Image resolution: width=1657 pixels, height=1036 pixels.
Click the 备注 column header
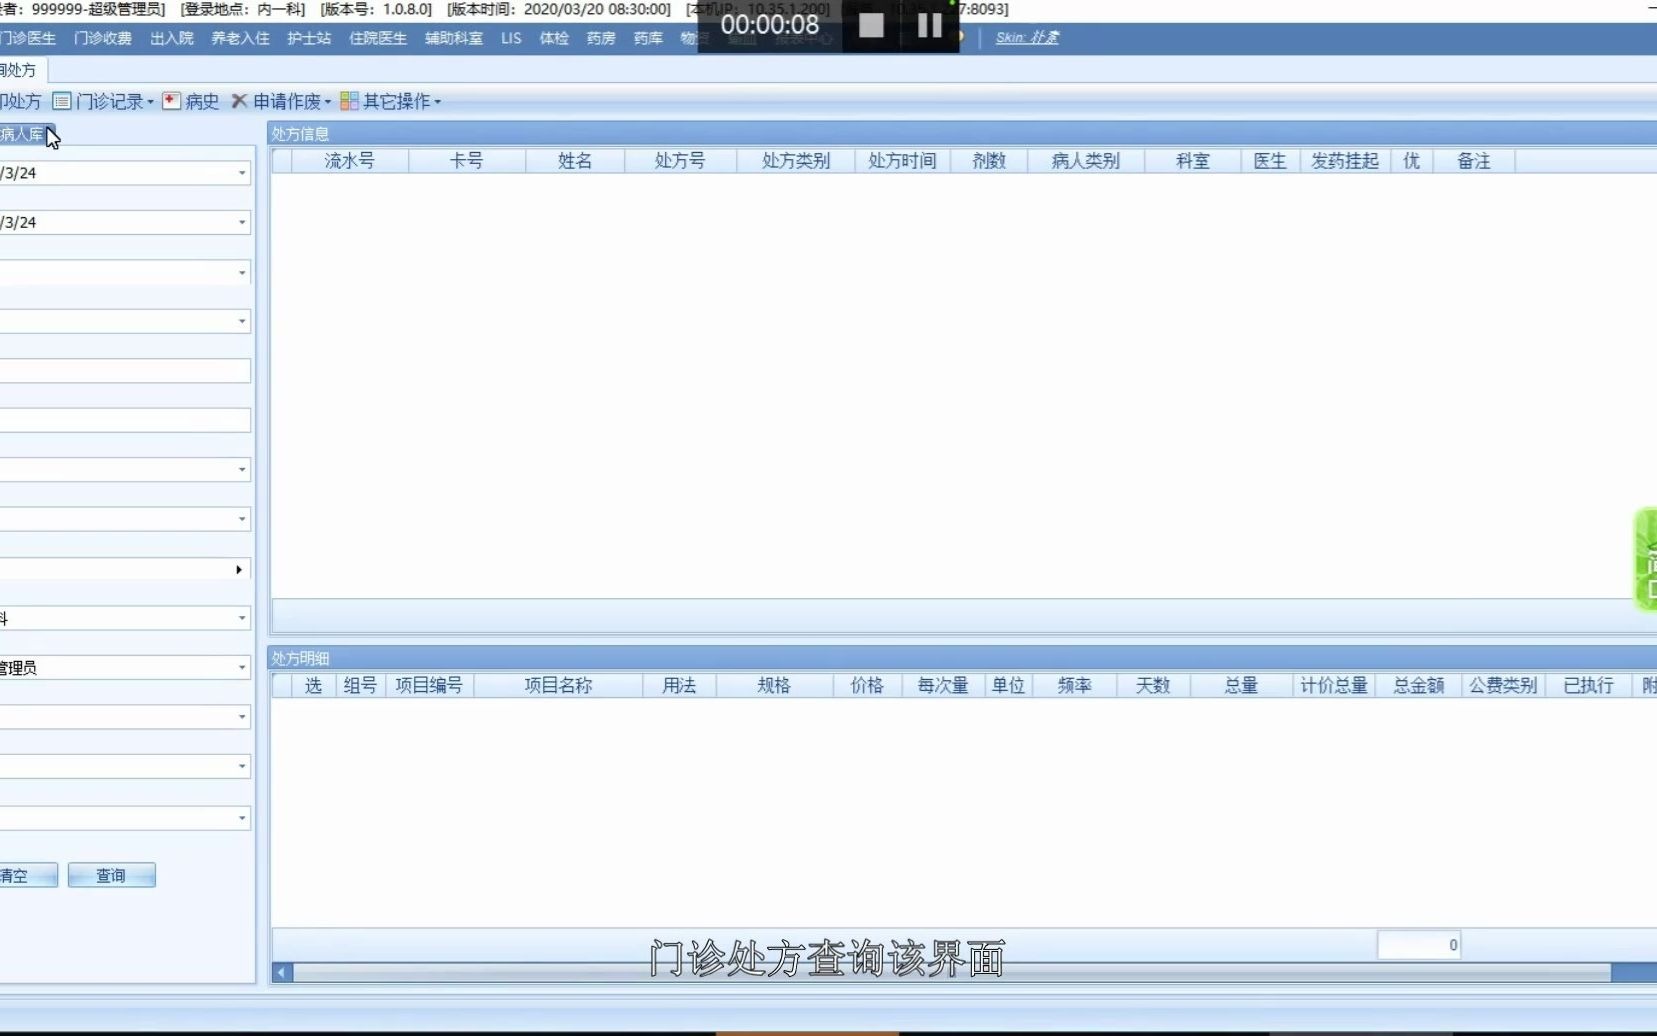pos(1474,161)
